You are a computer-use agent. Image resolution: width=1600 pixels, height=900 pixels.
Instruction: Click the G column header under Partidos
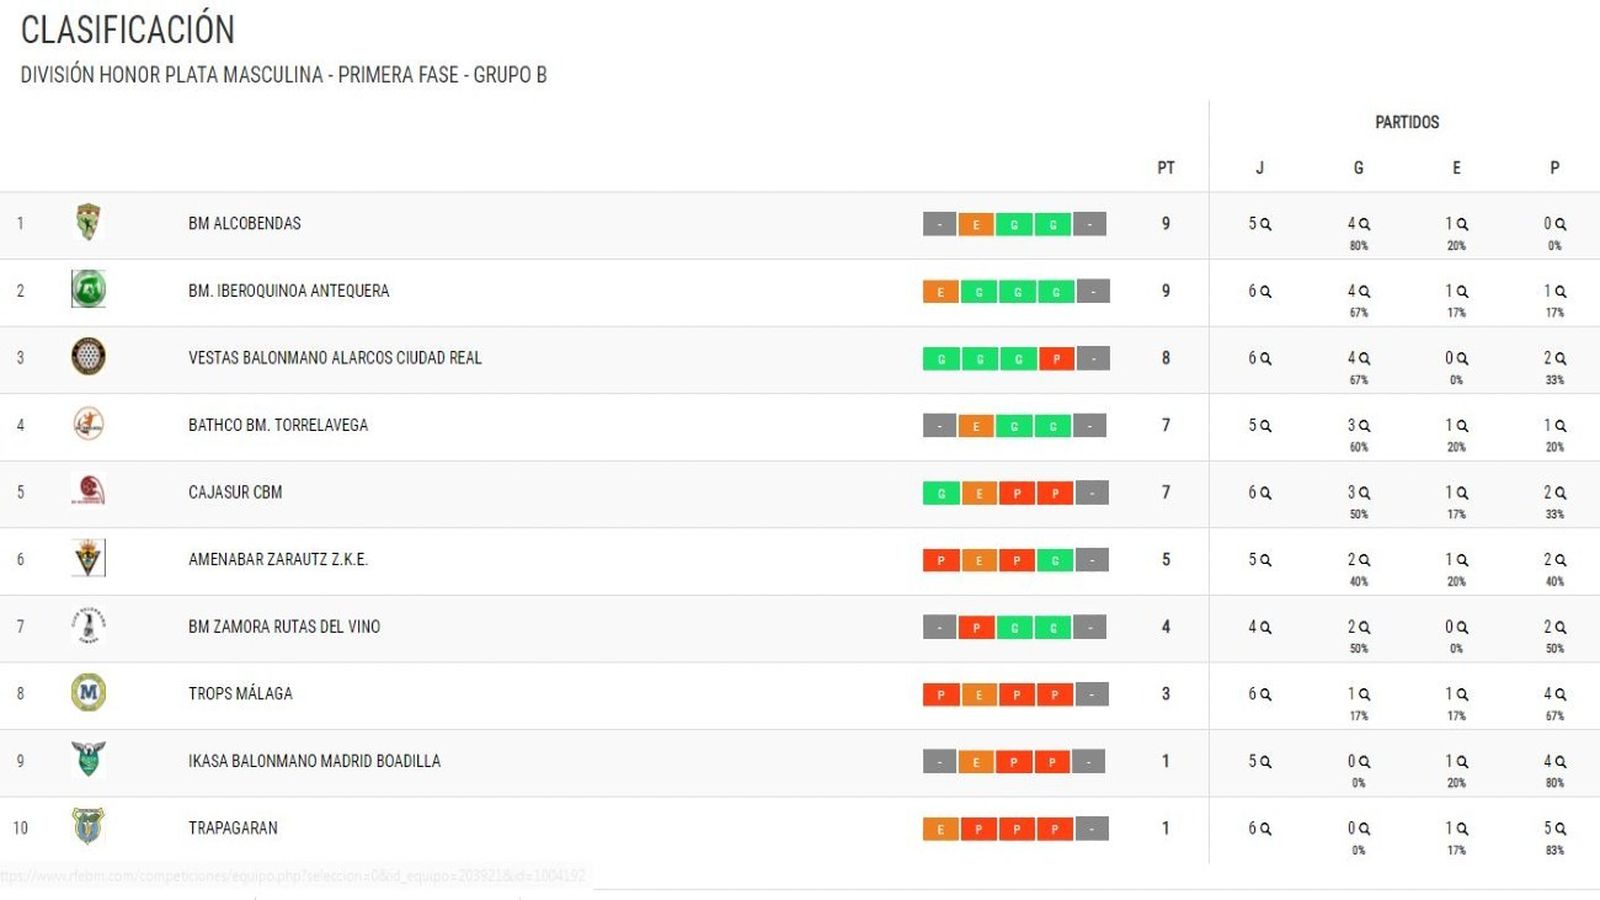[1358, 167]
